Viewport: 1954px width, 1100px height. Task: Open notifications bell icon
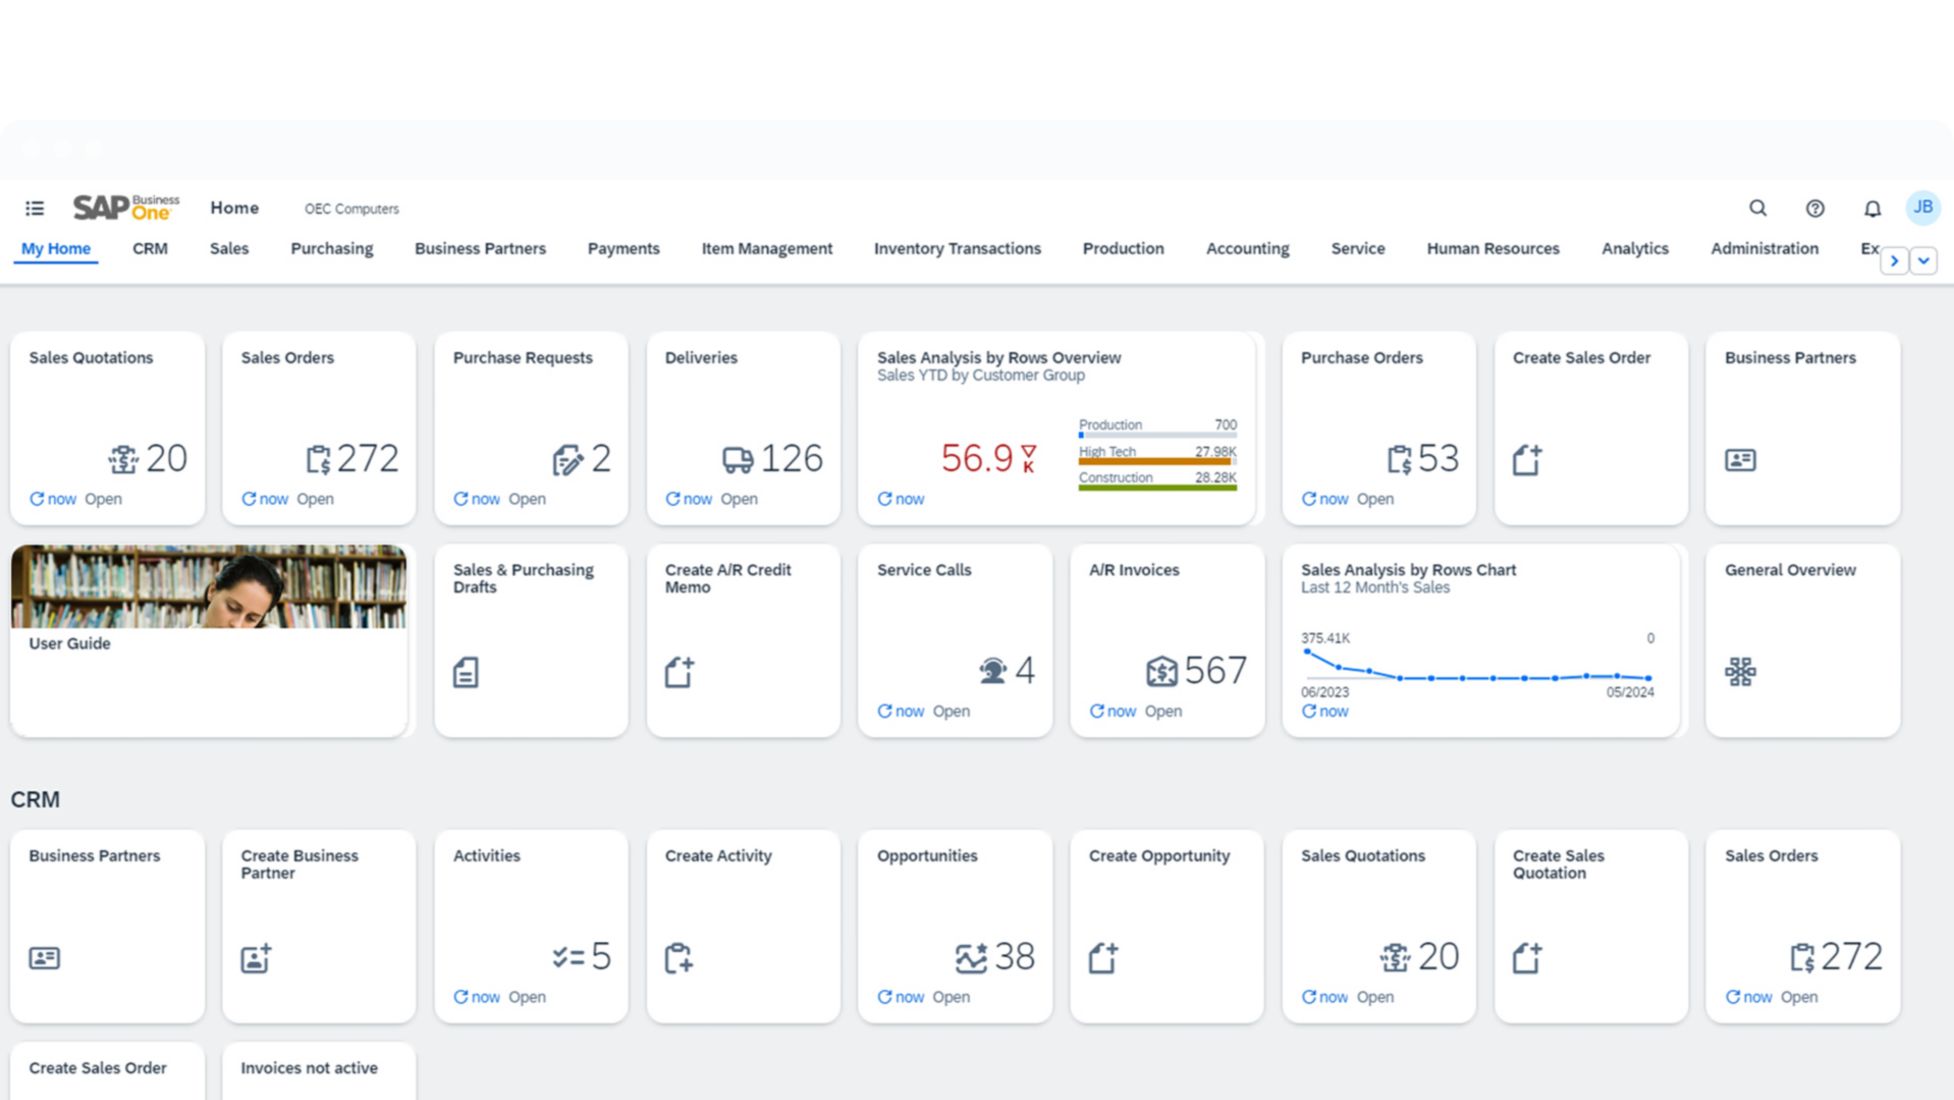[1872, 208]
